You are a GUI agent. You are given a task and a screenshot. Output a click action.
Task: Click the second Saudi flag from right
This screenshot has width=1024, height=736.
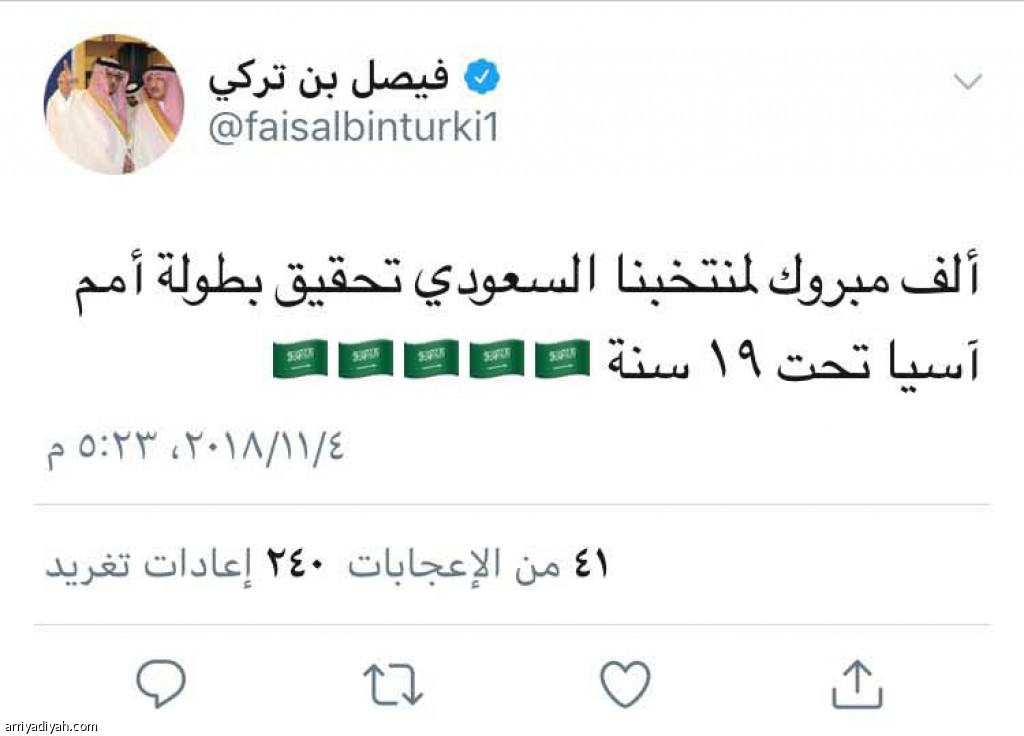tap(497, 358)
